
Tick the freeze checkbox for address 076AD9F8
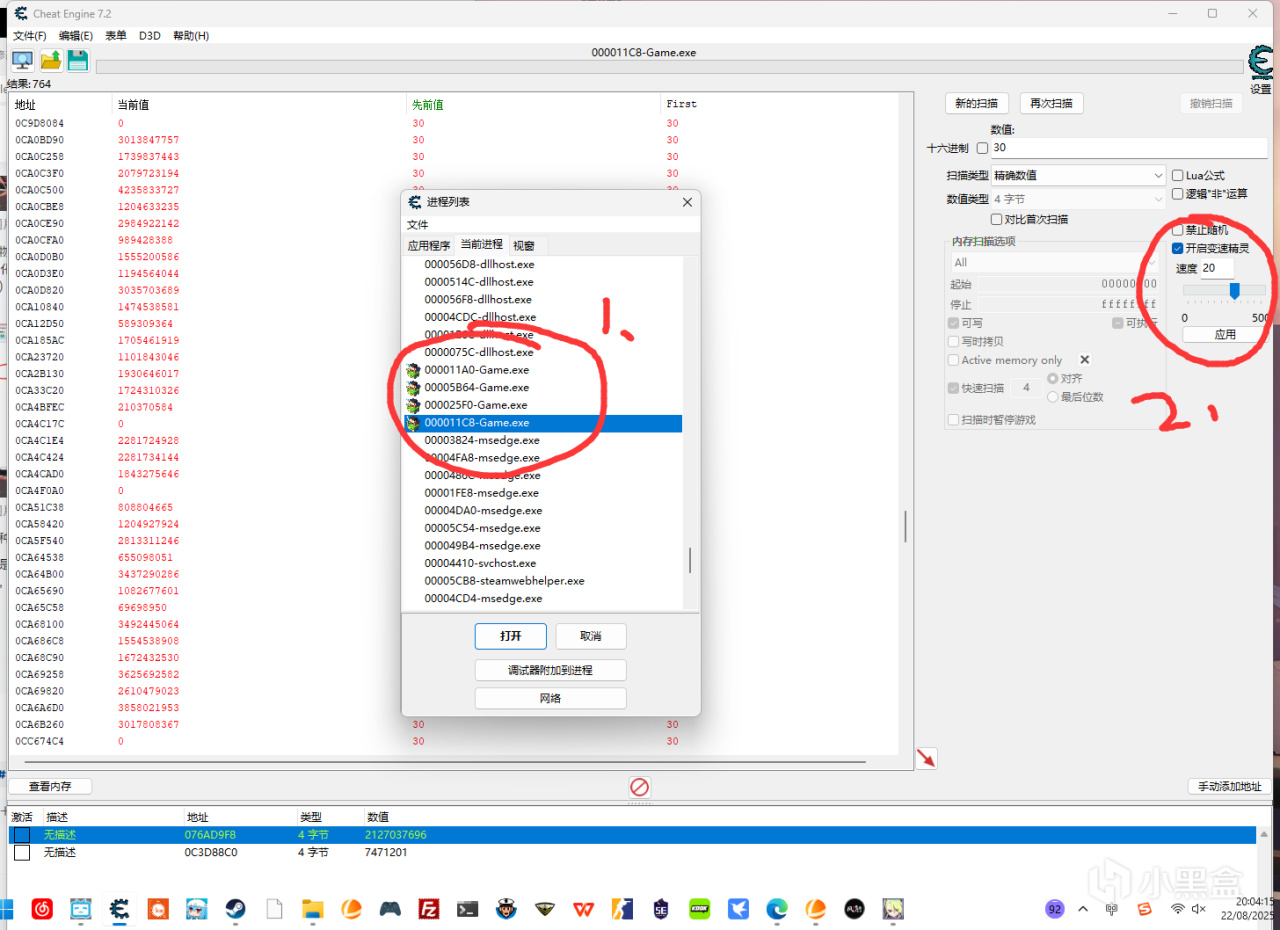tap(21, 835)
